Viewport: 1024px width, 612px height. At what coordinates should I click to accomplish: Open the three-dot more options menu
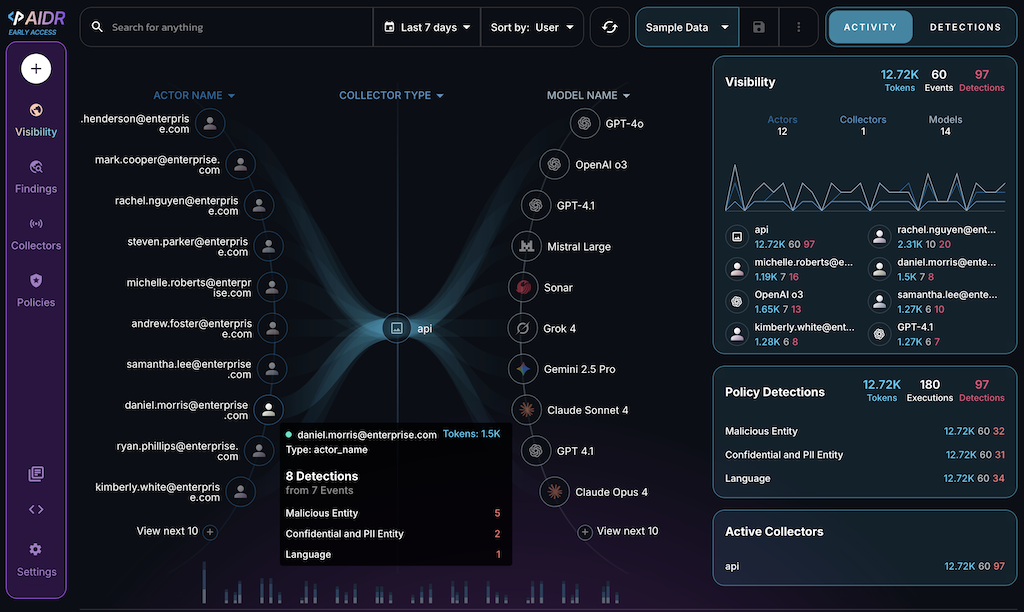[798, 27]
